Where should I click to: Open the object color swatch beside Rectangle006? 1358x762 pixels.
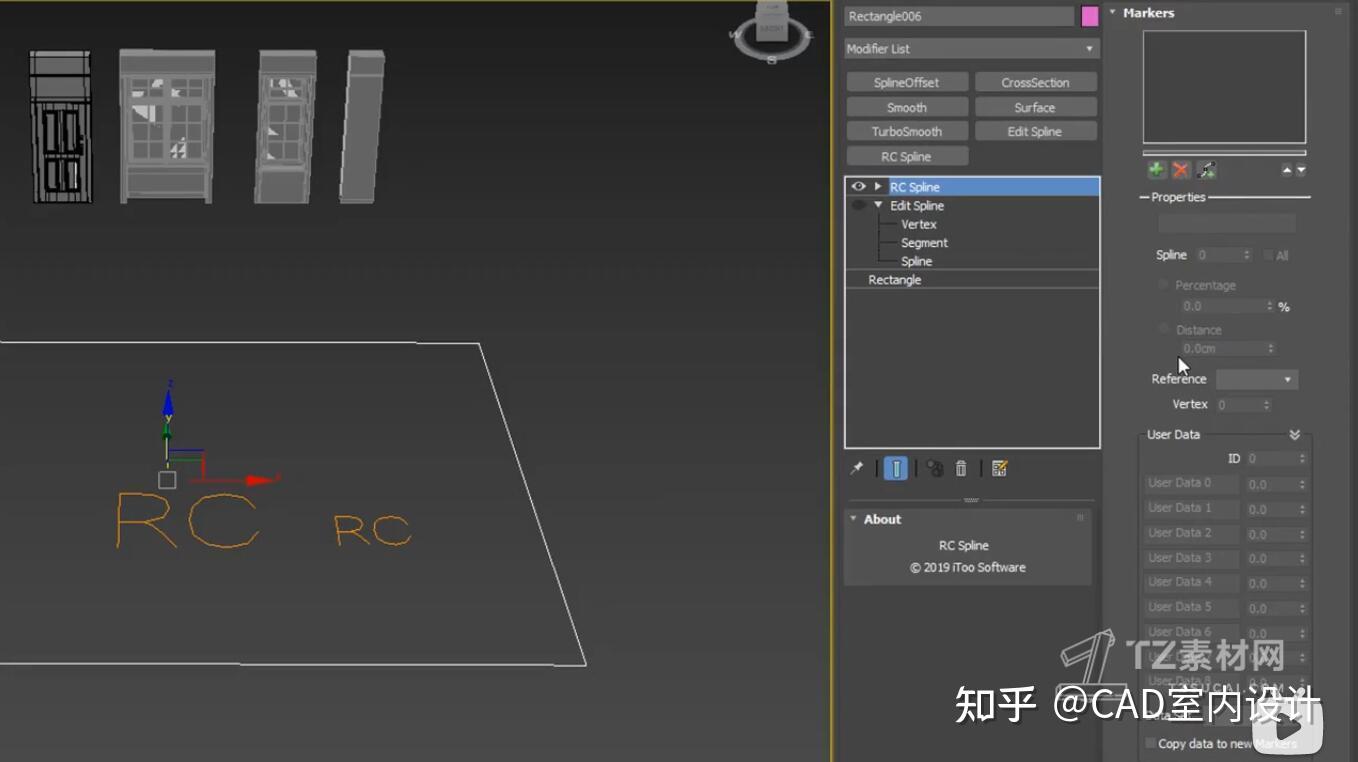pos(1091,16)
